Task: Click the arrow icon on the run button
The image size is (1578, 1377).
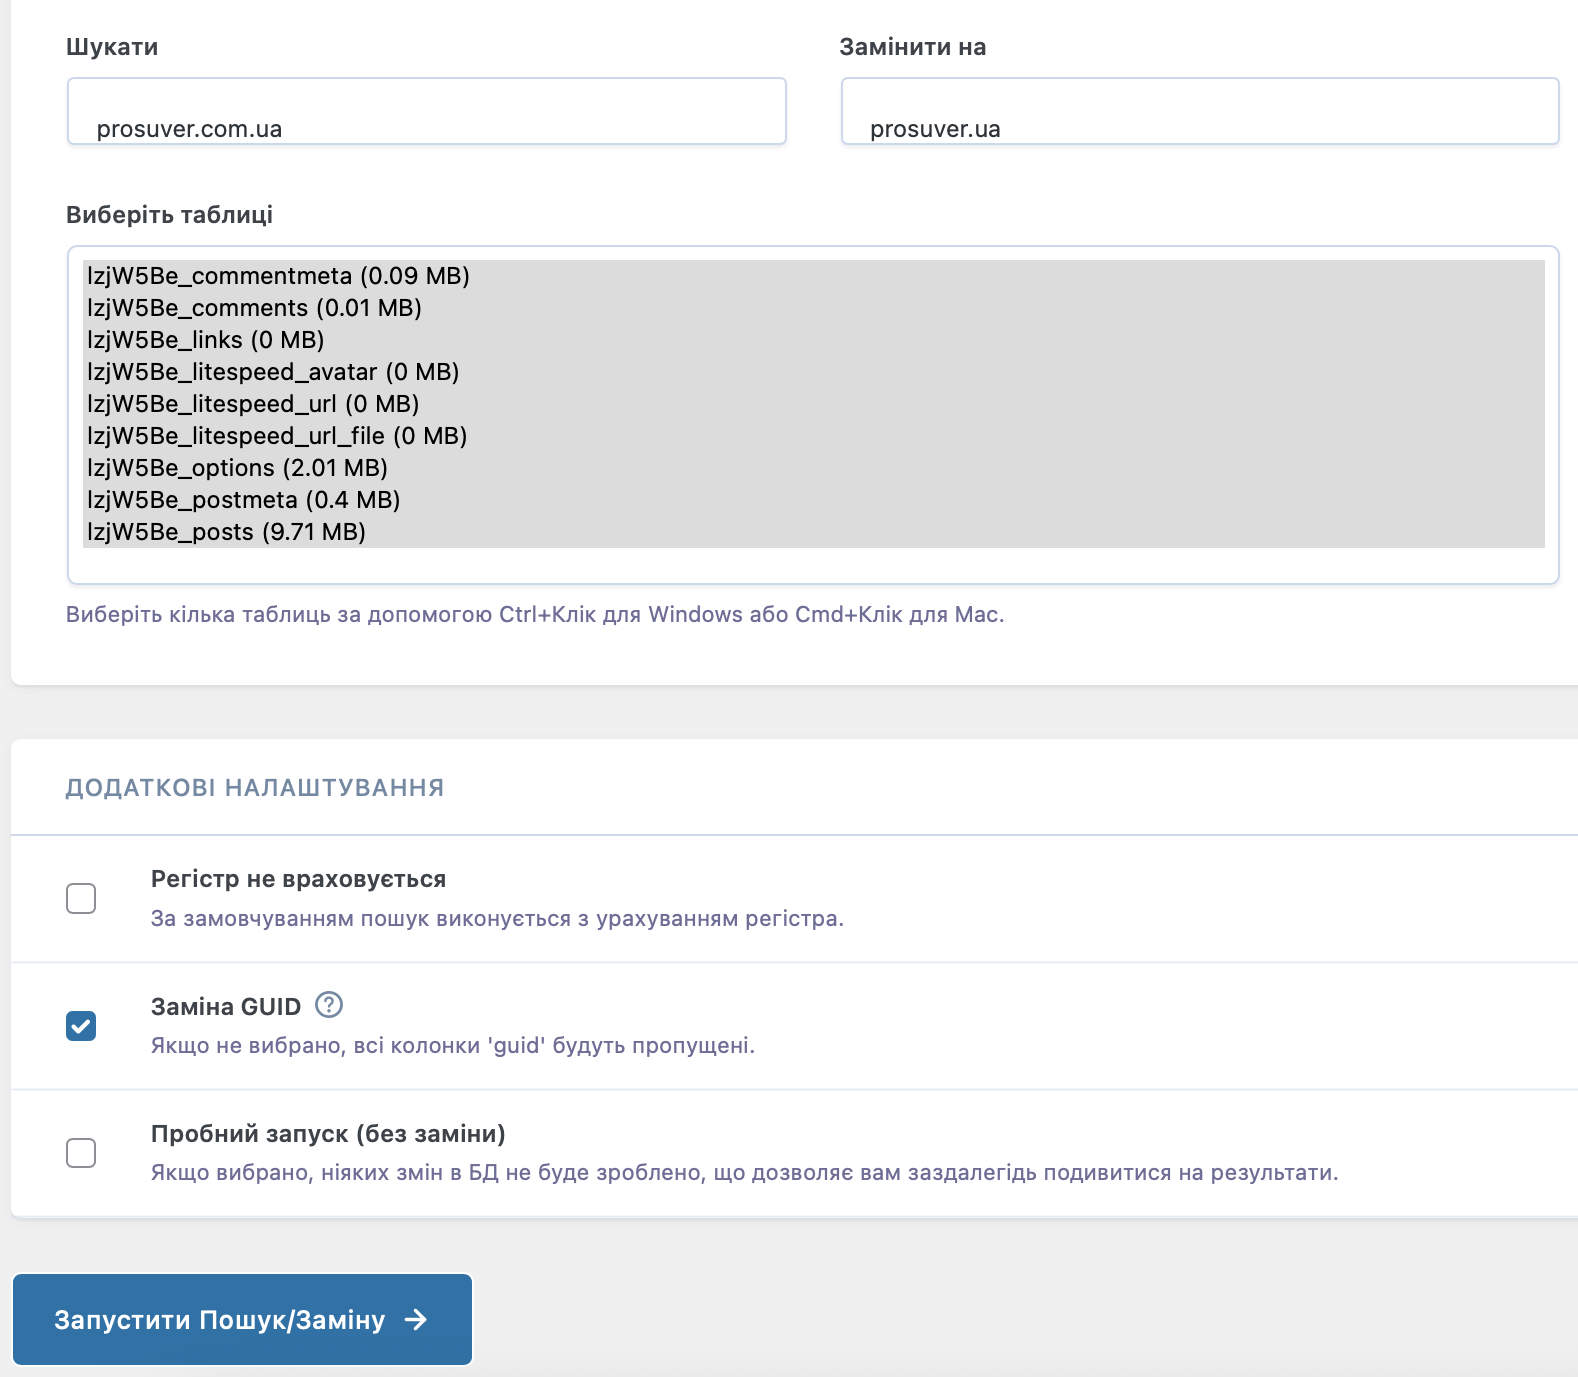Action: pyautogui.click(x=416, y=1320)
